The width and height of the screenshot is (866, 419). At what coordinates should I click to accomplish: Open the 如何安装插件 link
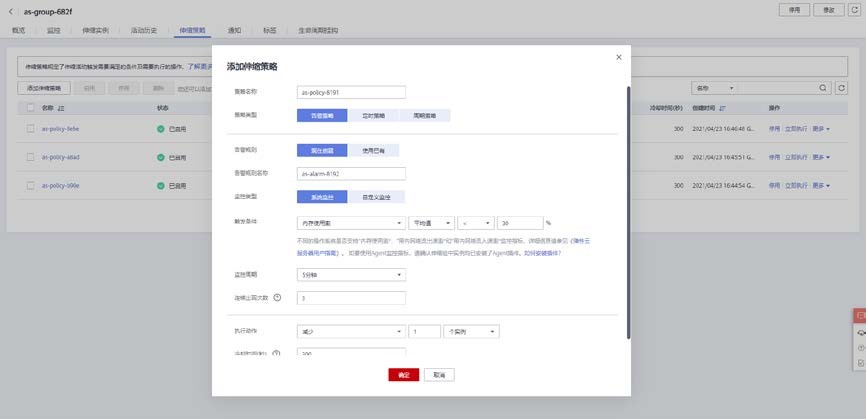(542, 253)
